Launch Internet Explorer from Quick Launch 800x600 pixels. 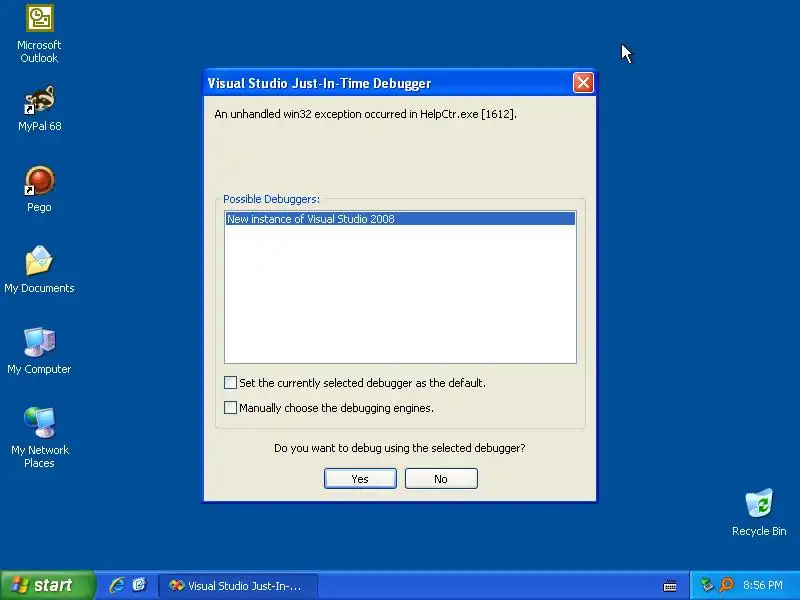click(117, 585)
